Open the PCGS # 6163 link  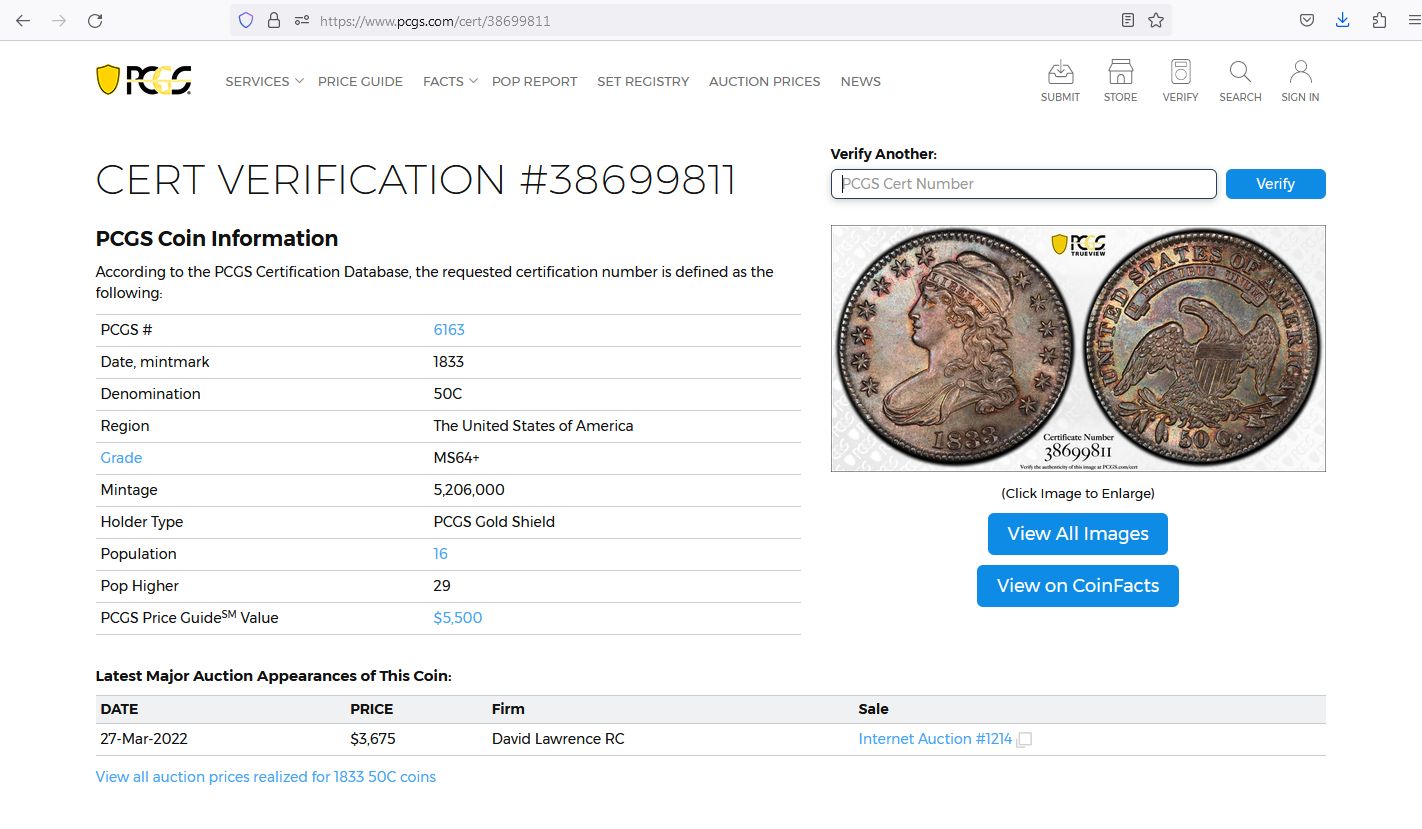[x=449, y=330]
